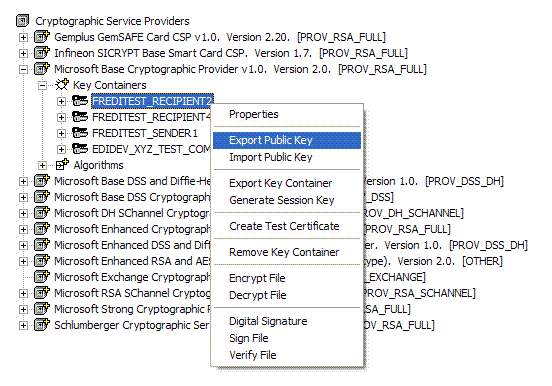
Task: Collapse the Key Containers node
Action: coord(42,85)
